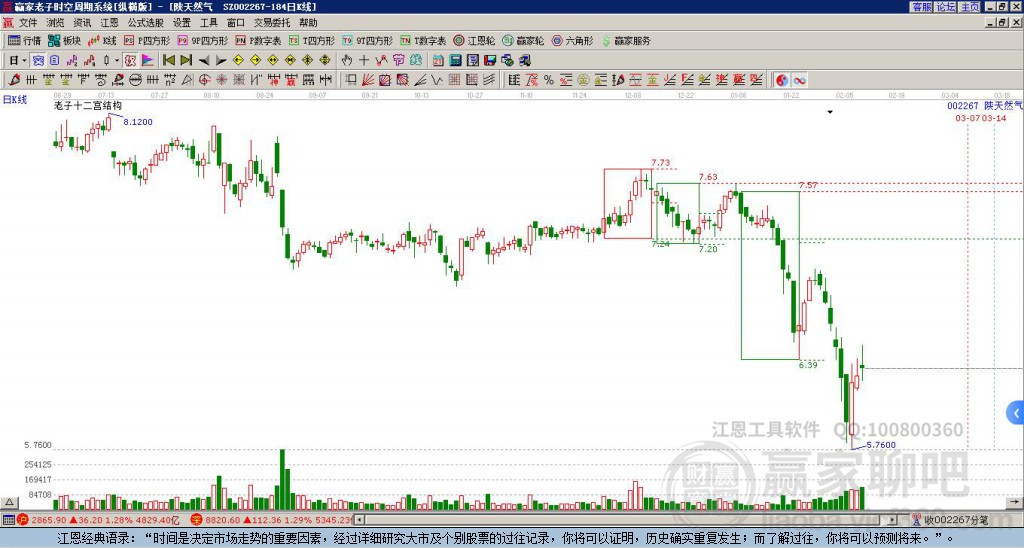Select the percent % retracement tool

tap(549, 80)
